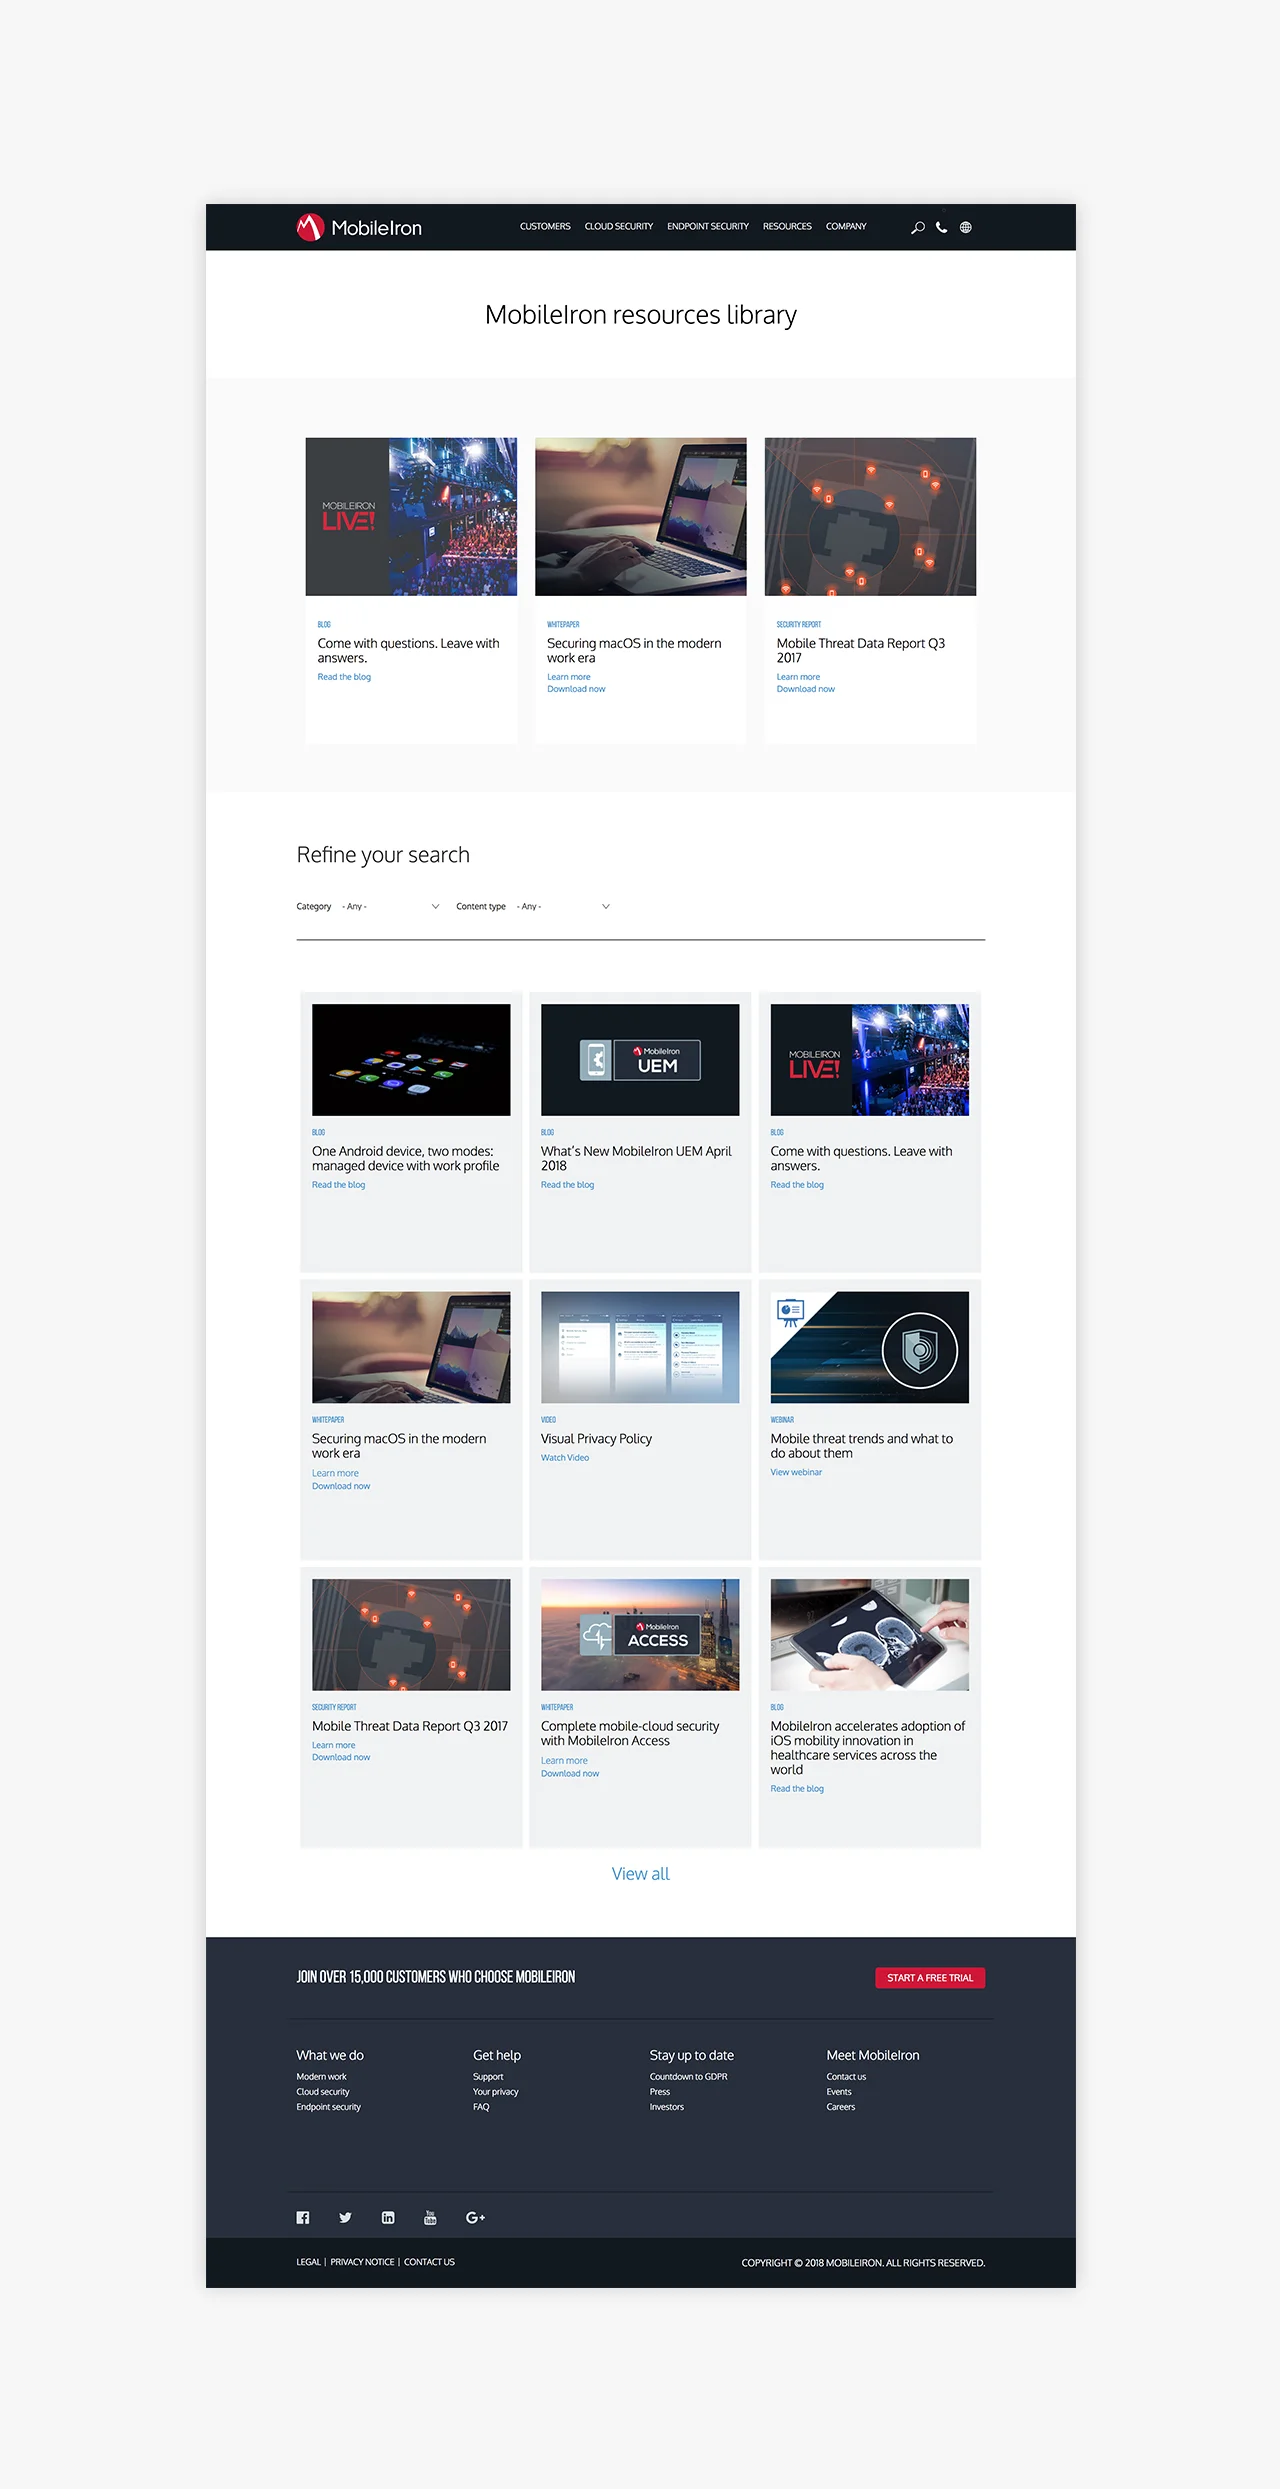Click Read the blog under healthcare article

pos(797,1789)
